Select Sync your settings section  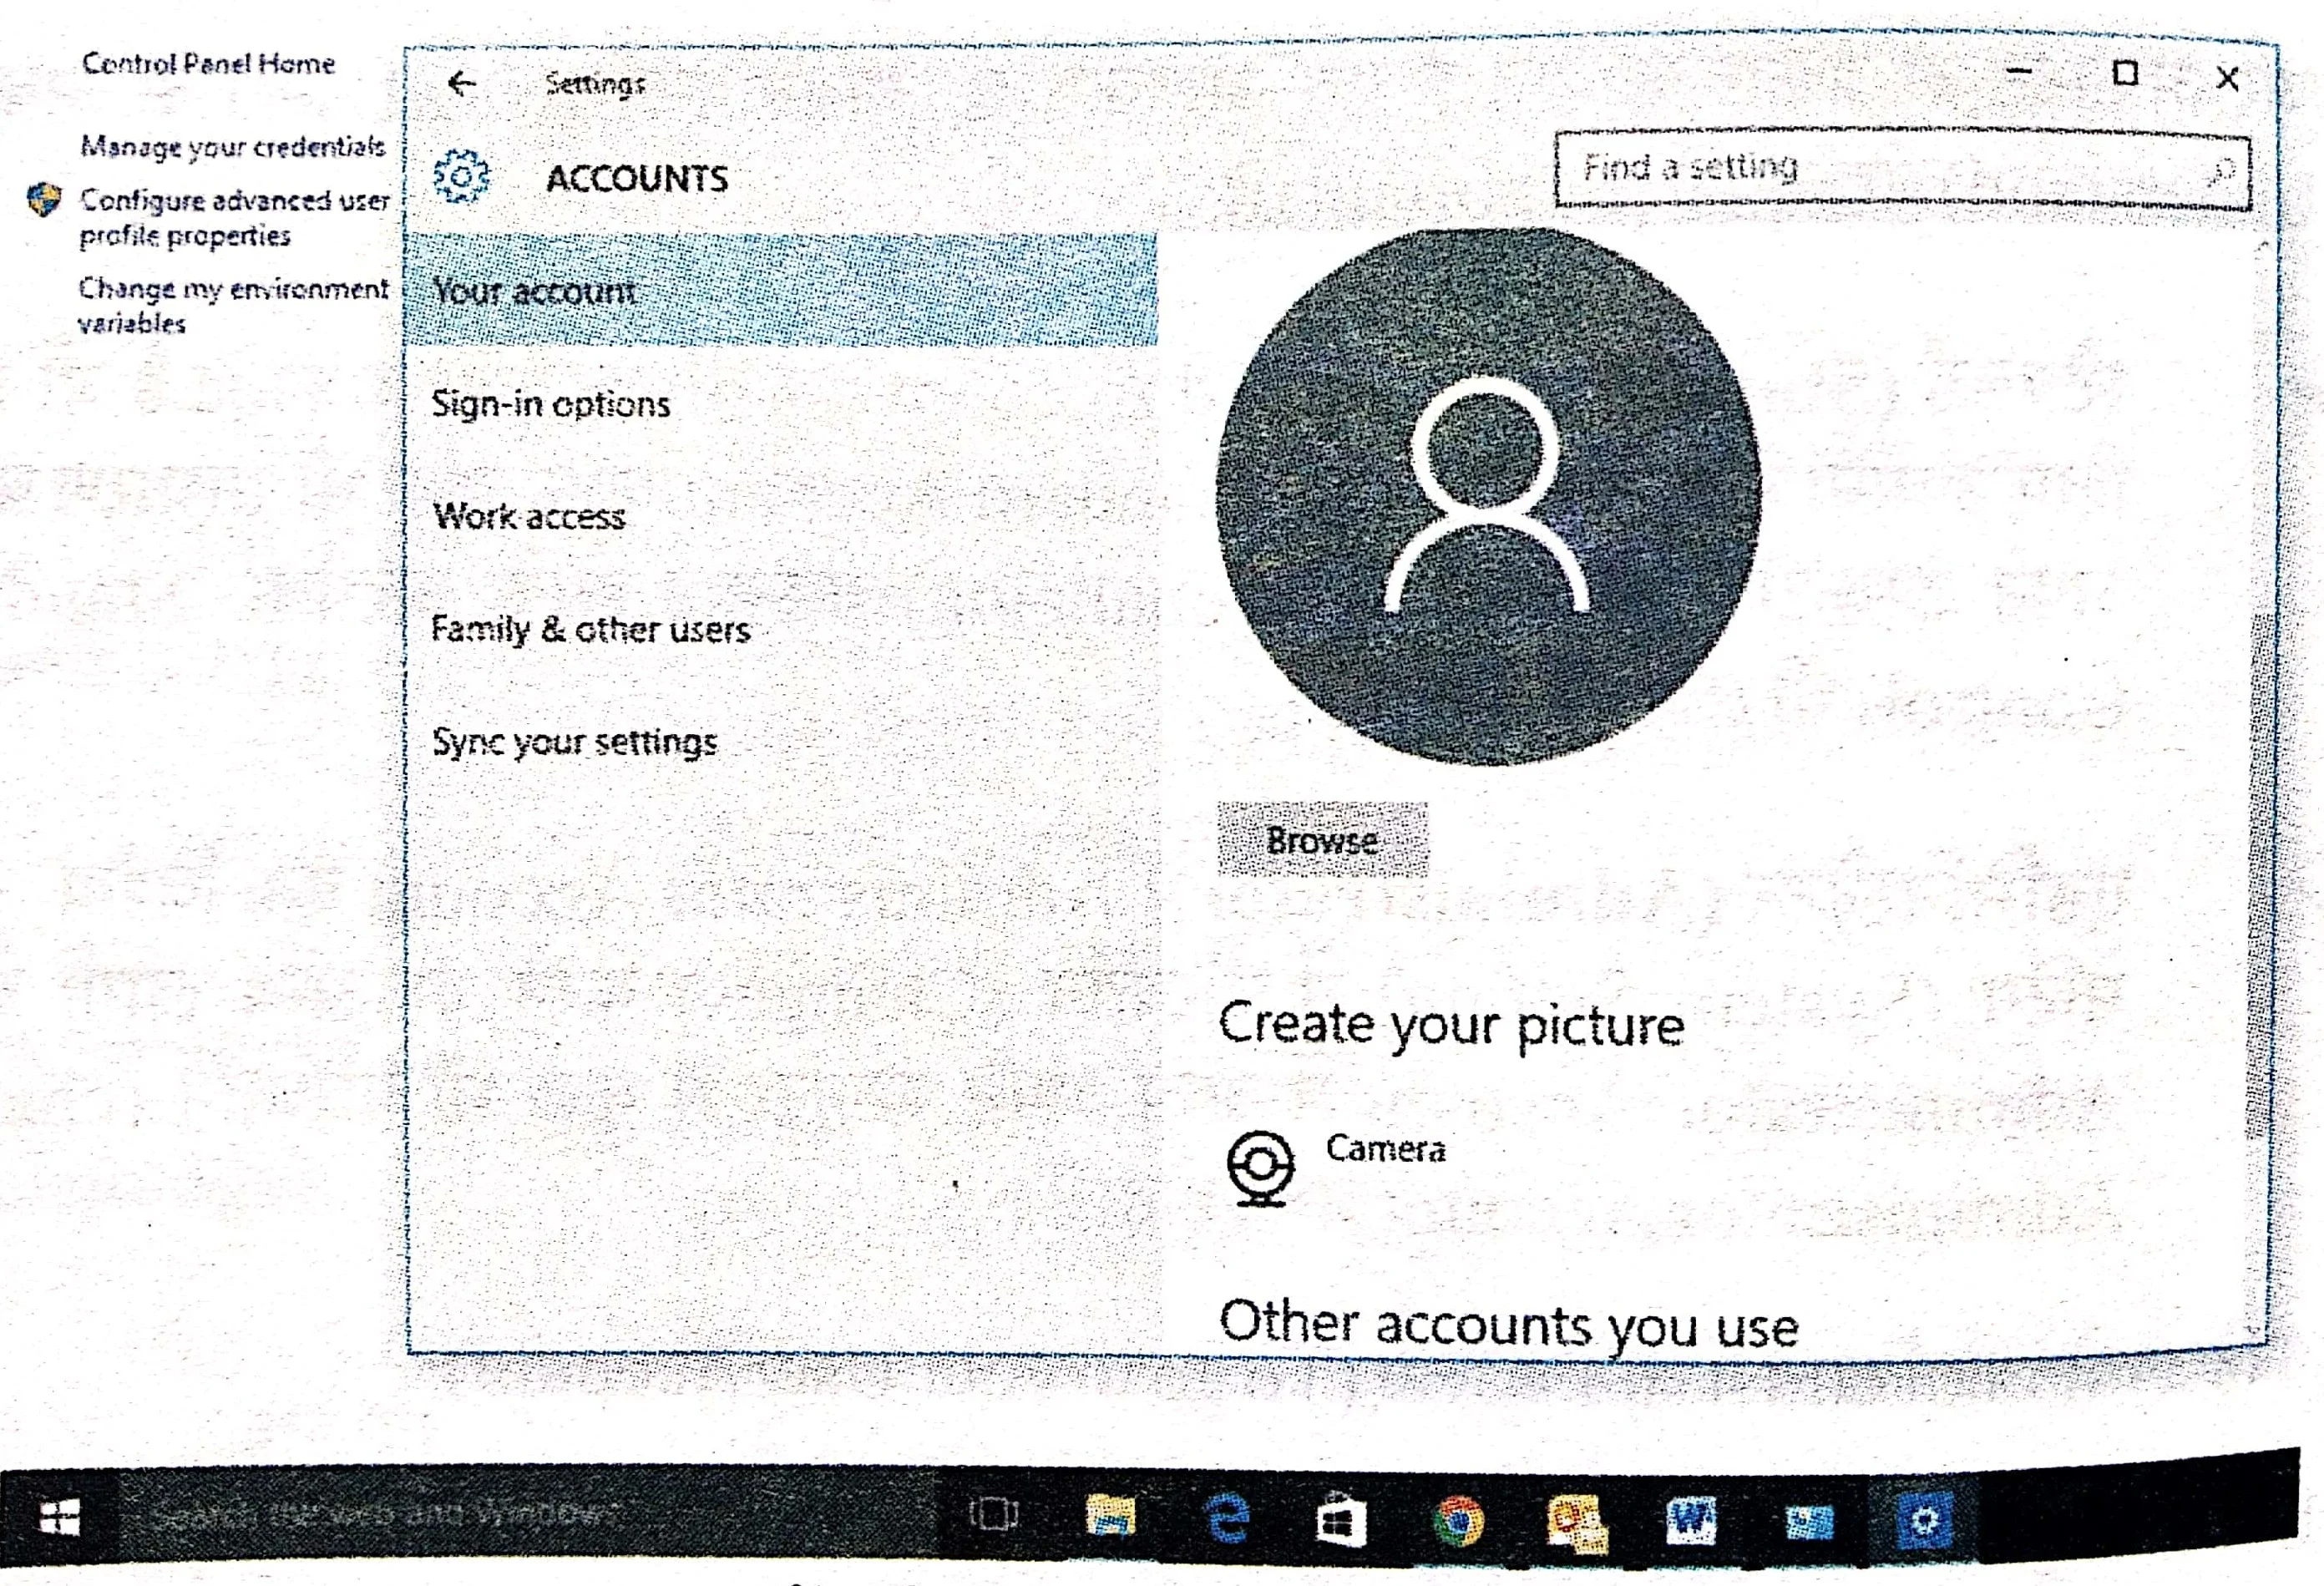pos(574,742)
